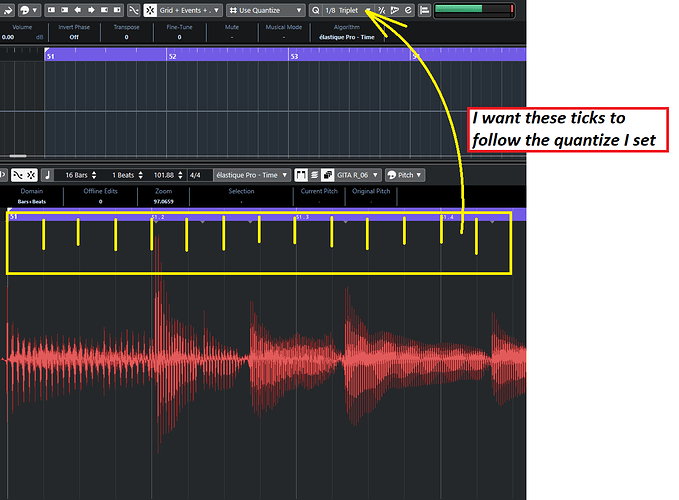Click bar 53 in the project ruler
Screen dimensions: 679x500
pos(294,56)
